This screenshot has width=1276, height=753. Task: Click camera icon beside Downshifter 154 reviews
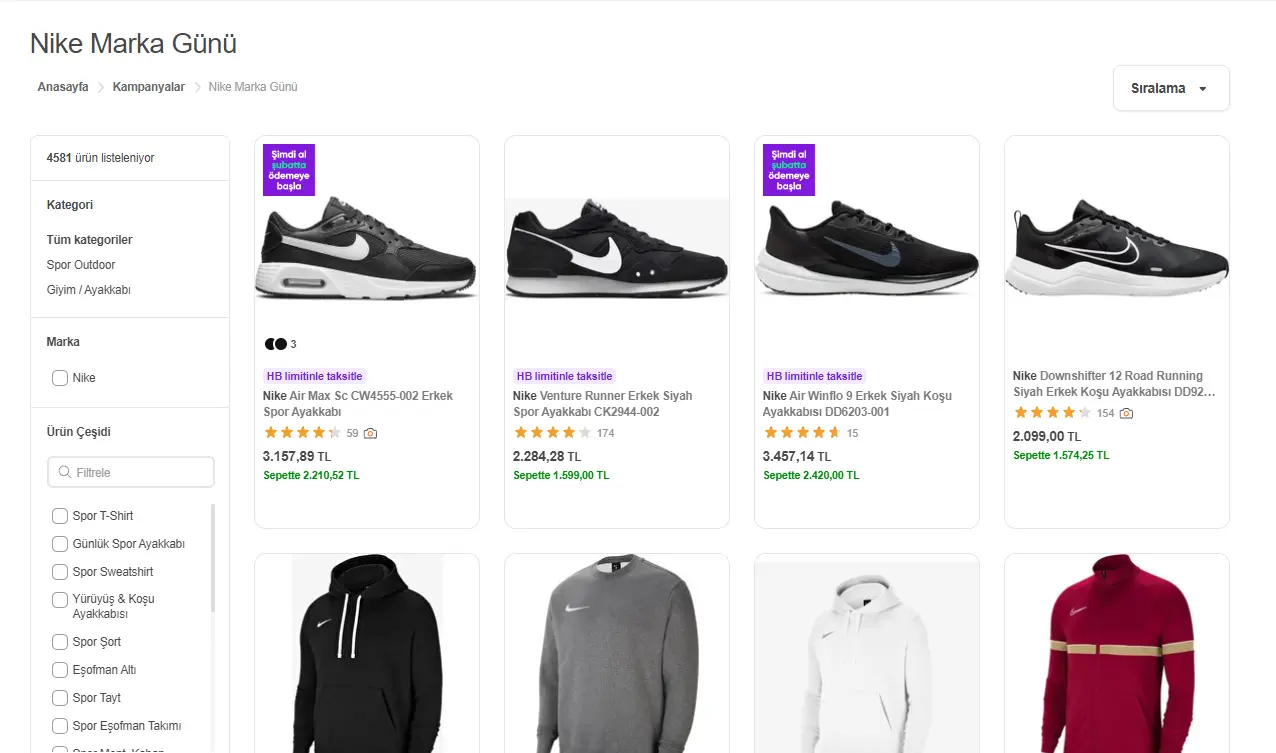(1126, 413)
